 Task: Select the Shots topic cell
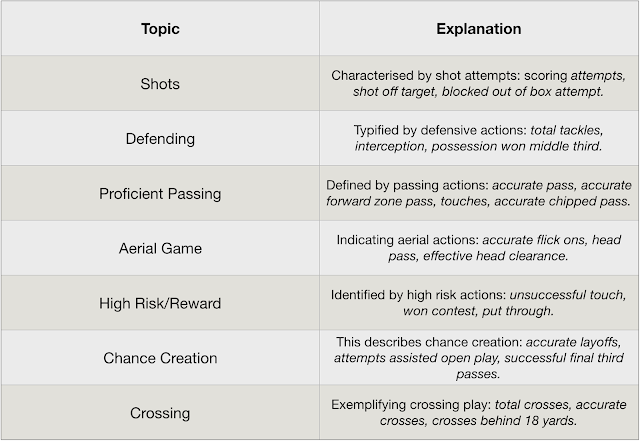tap(160, 84)
